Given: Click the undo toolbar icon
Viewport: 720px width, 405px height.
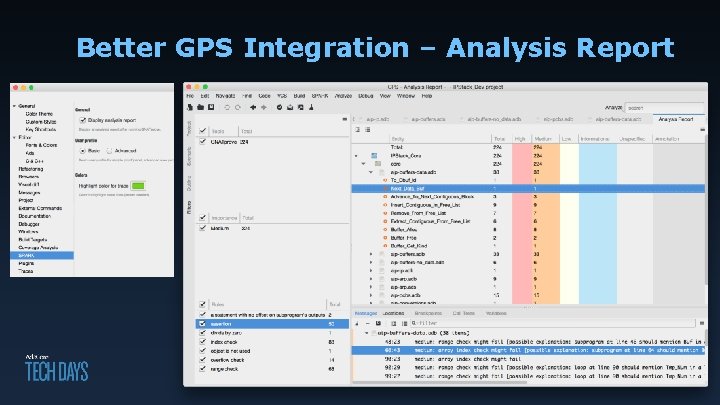Looking at the screenshot, I should [x=227, y=107].
